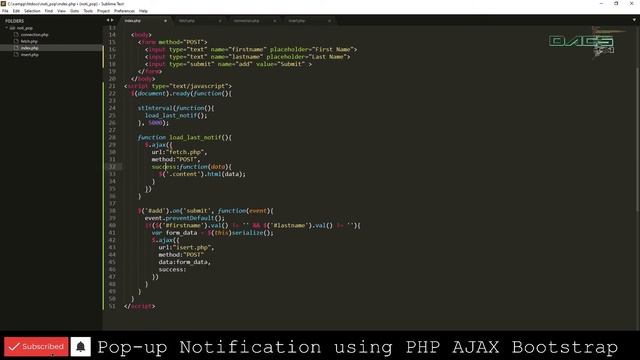
Task: Click the insert.php file icon in sidebar
Action: [16, 54]
